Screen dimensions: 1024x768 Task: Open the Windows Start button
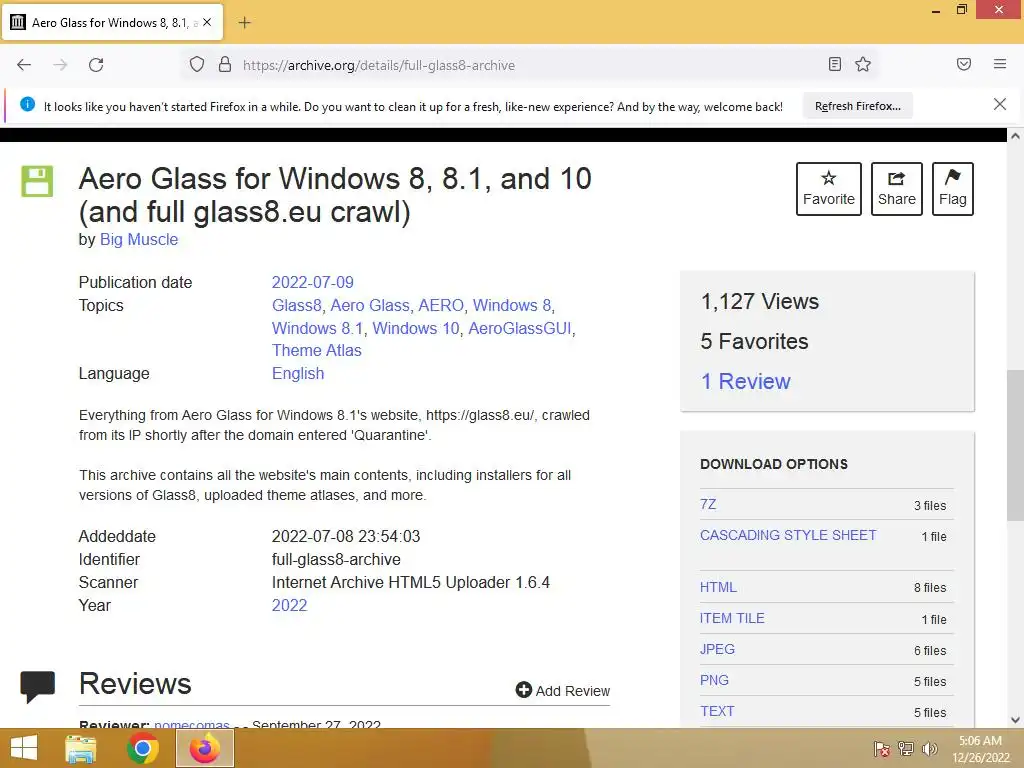24,748
